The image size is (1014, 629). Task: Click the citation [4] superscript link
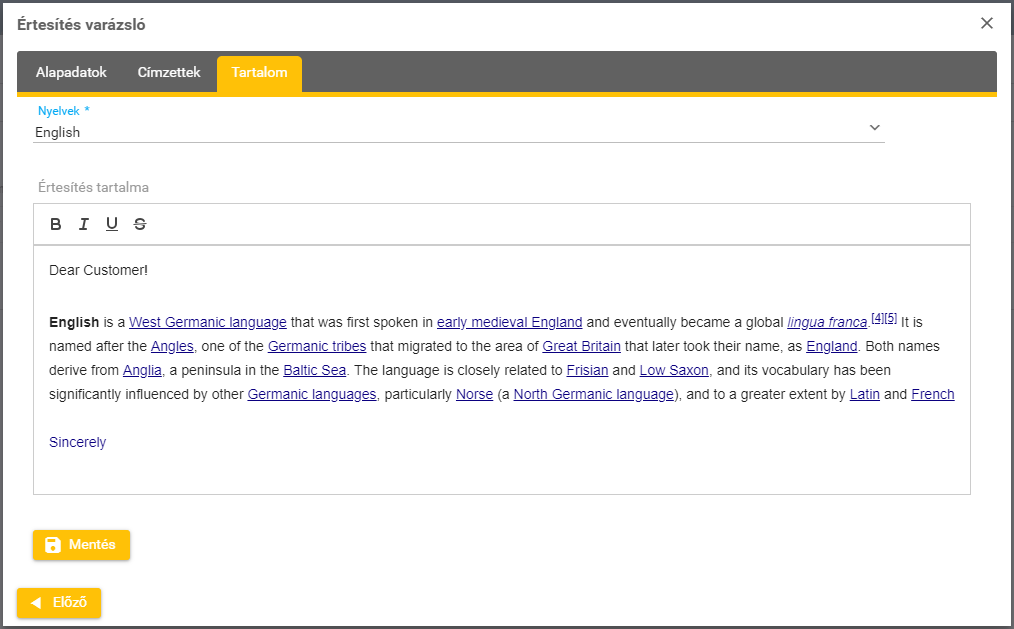coord(877,318)
